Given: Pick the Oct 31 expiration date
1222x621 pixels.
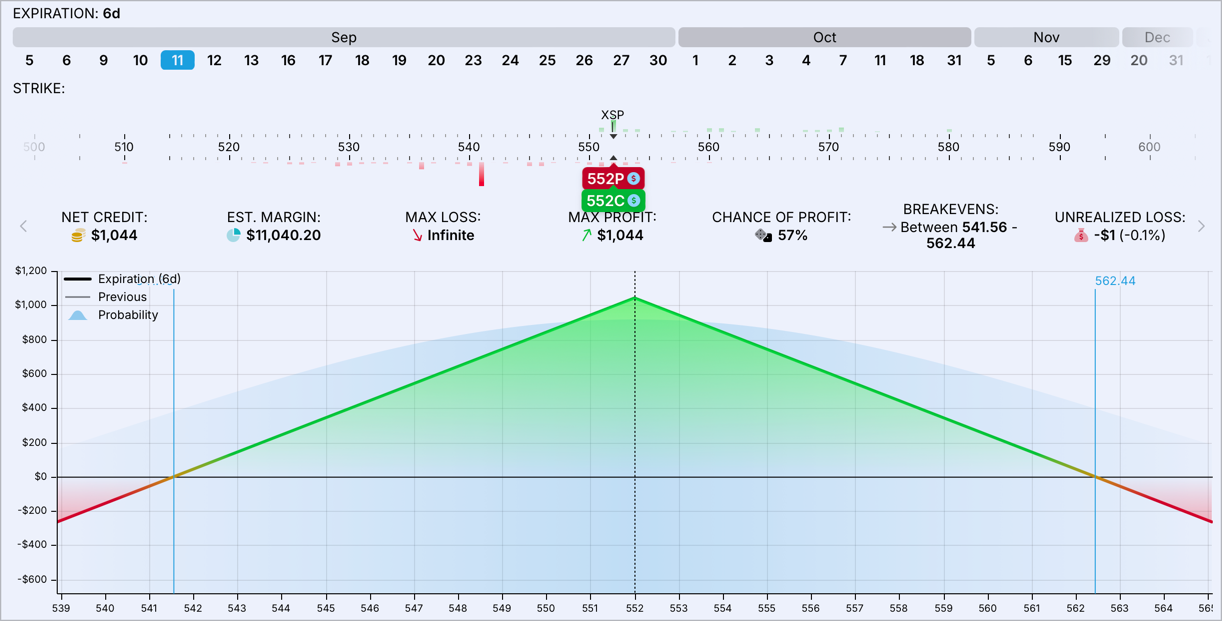Looking at the screenshot, I should tap(954, 60).
